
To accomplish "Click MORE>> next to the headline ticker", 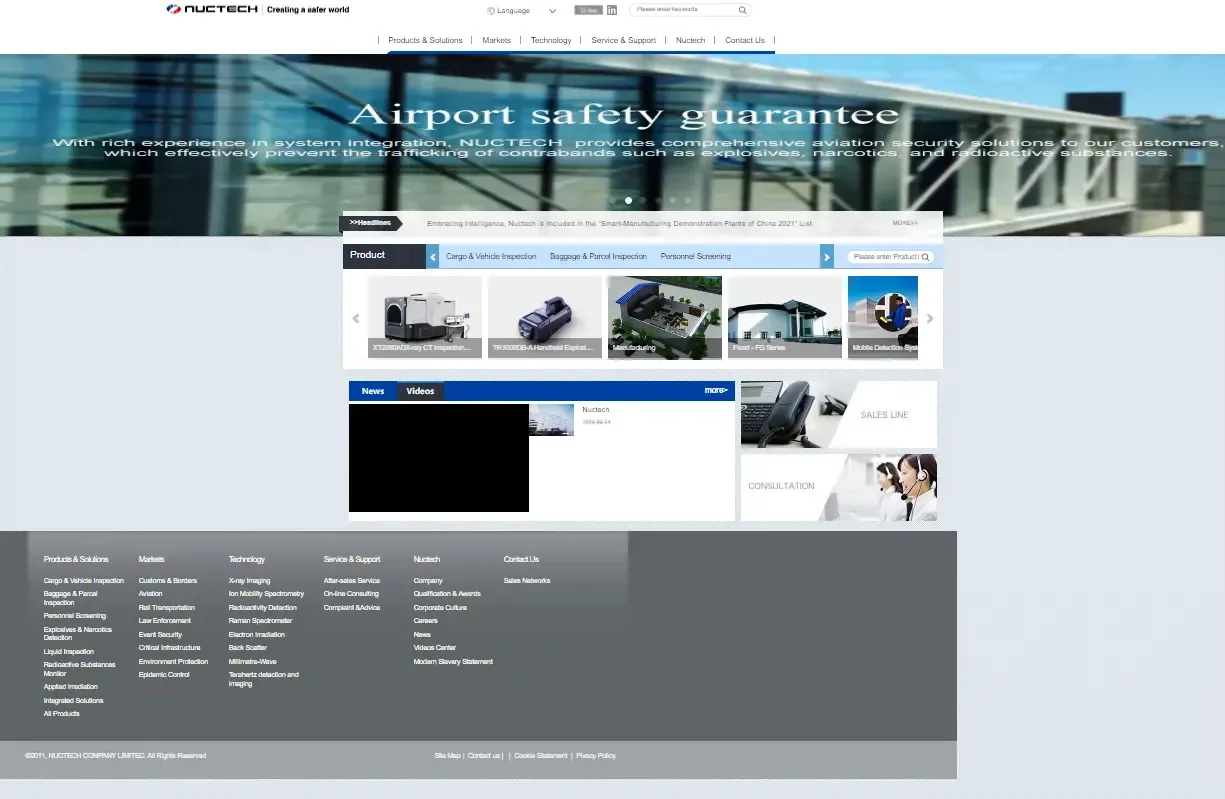I will 905,224.
